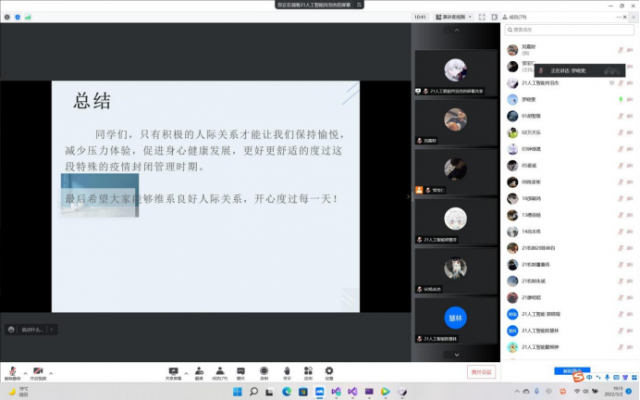640x400 pixels.
Task: Enter full screen mode icon
Action: 482,18
